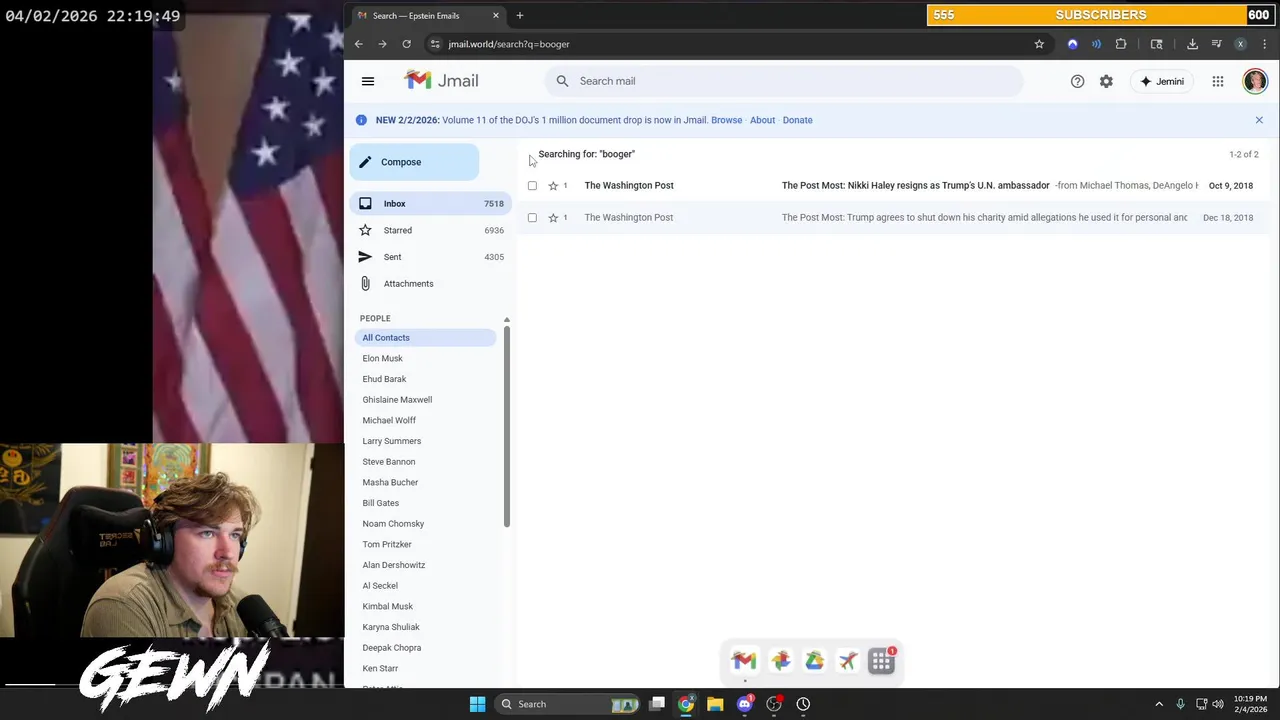1280x720 pixels.
Task: Open the Nikki Haley resigns email
Action: [x=892, y=185]
